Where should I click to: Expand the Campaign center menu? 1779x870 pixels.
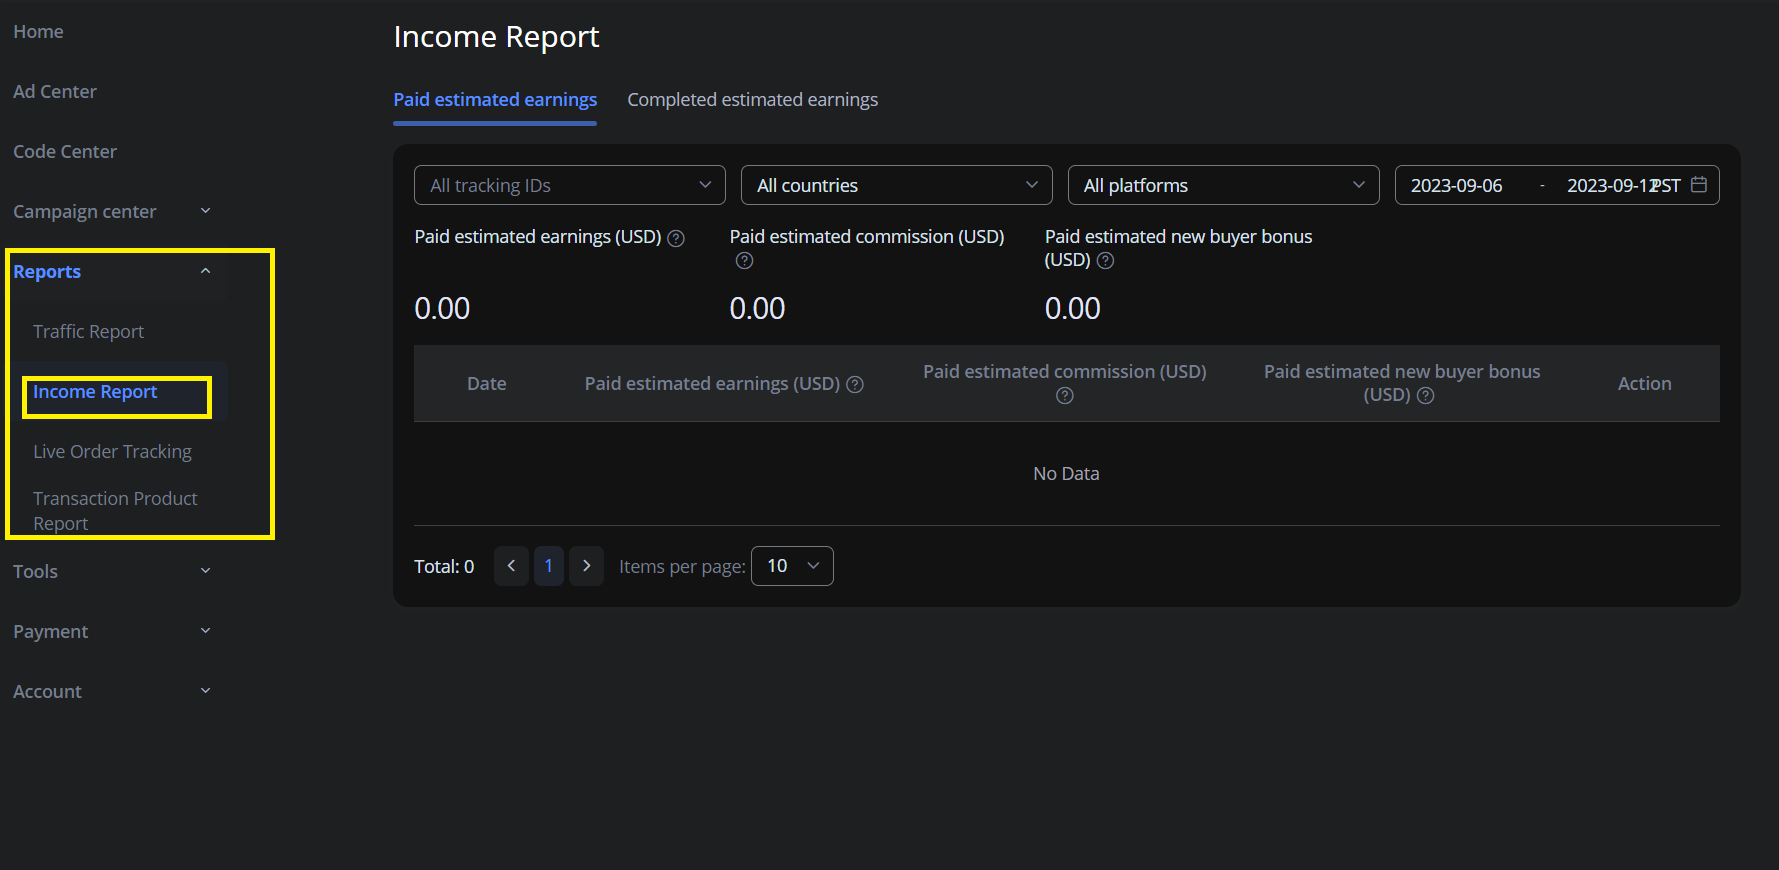pyautogui.click(x=113, y=211)
